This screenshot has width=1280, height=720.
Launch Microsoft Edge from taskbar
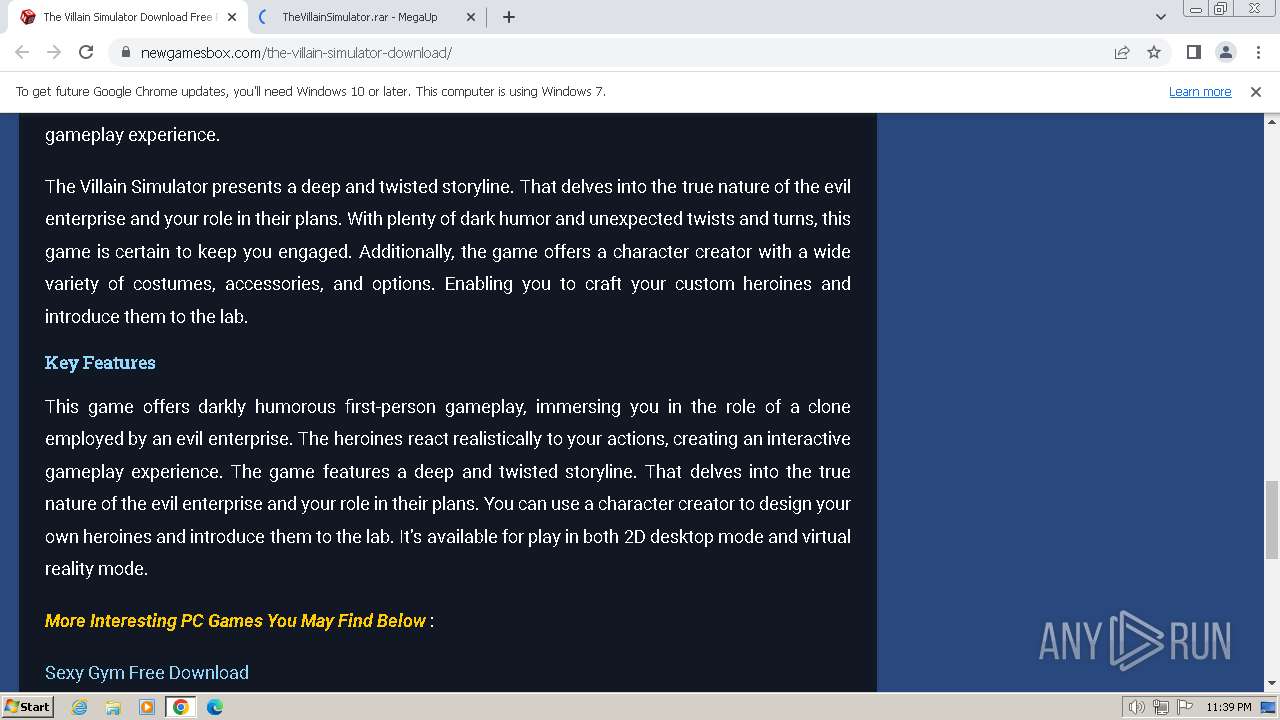[x=215, y=707]
